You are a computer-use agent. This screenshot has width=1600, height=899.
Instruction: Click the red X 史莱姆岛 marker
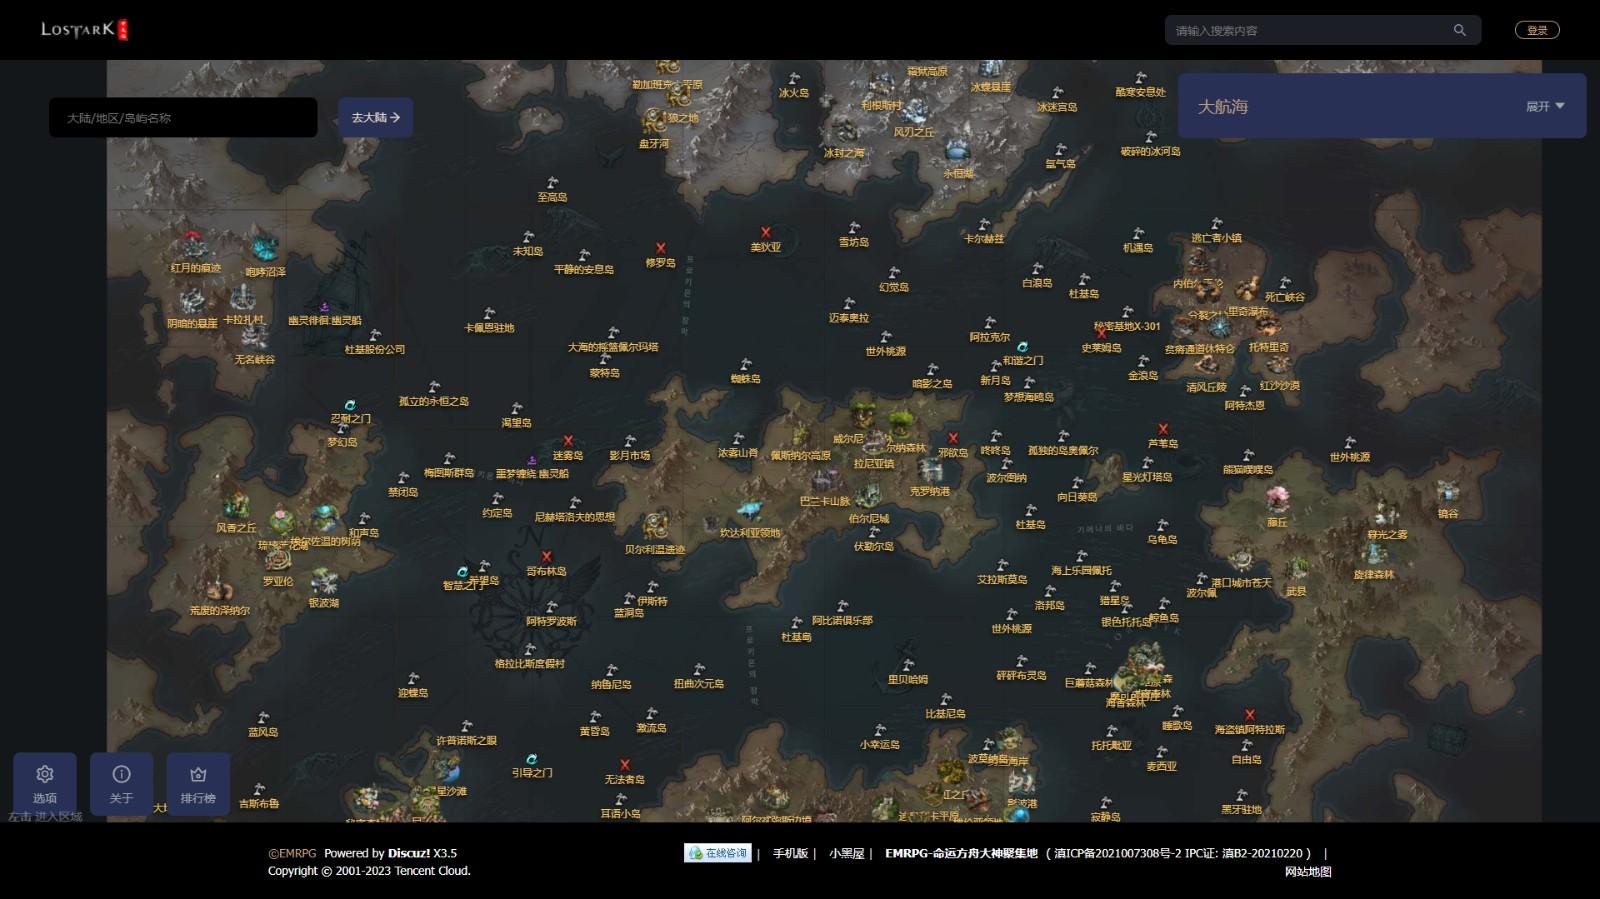1101,334
